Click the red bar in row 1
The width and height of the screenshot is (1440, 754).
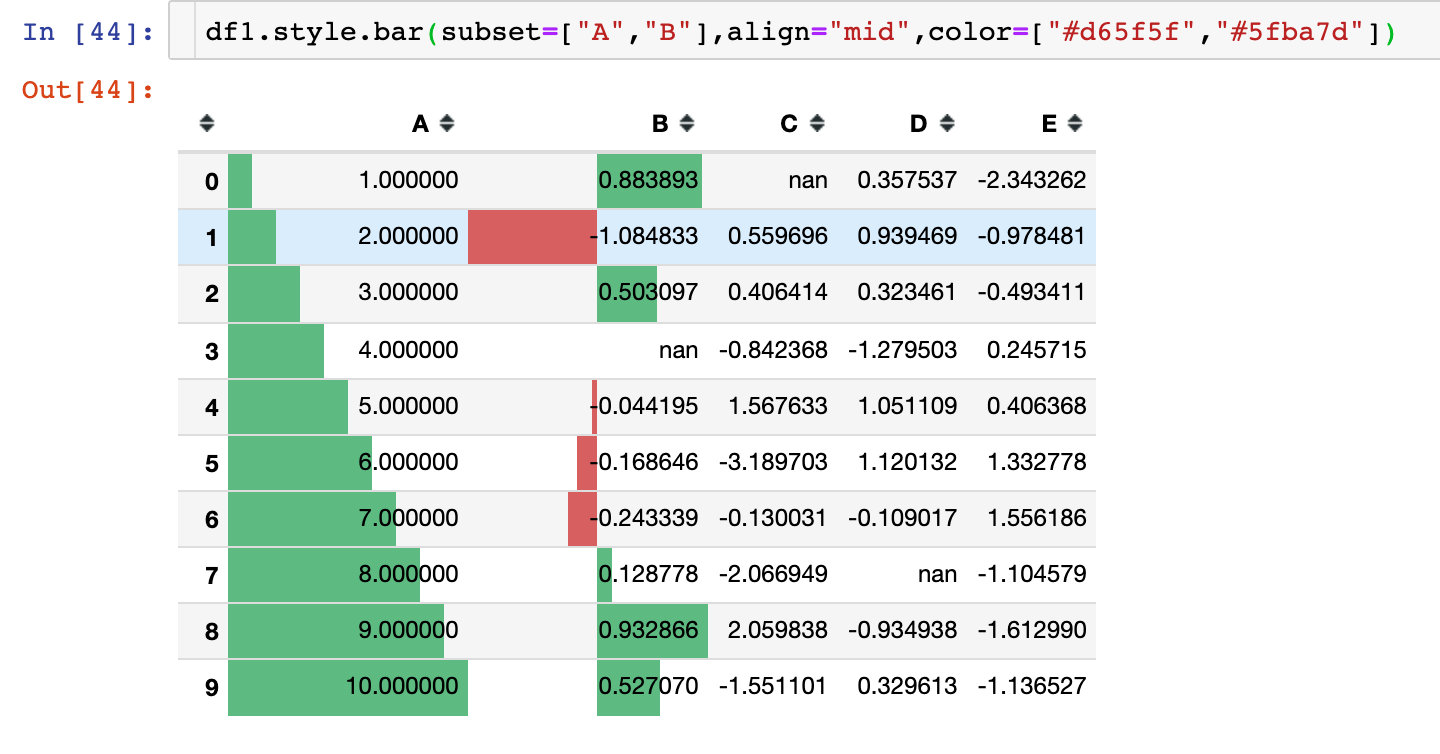tap(532, 237)
